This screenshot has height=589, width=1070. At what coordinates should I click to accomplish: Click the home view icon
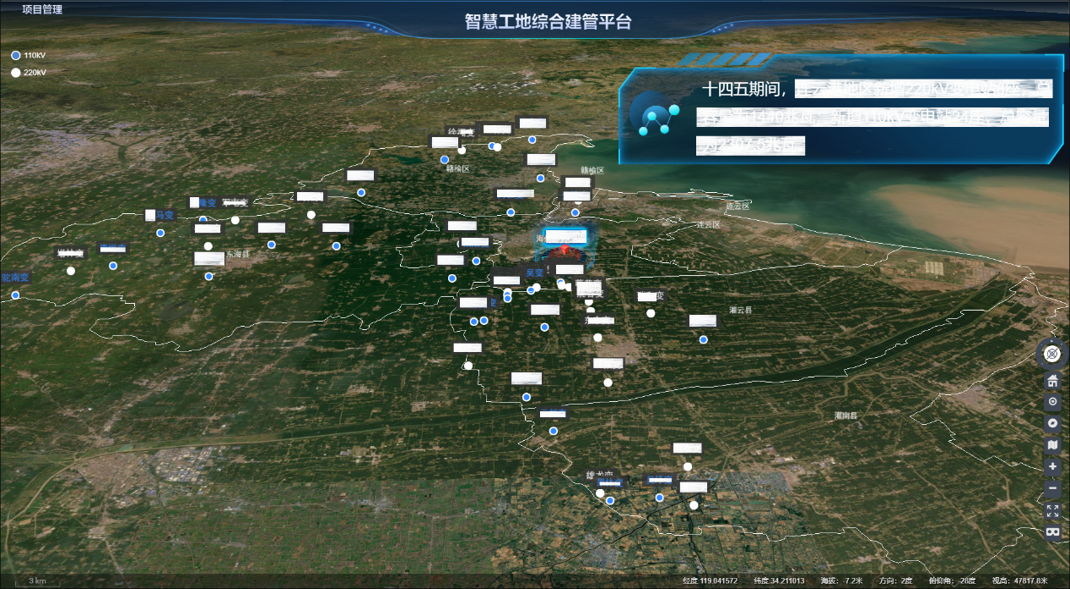click(x=1052, y=381)
